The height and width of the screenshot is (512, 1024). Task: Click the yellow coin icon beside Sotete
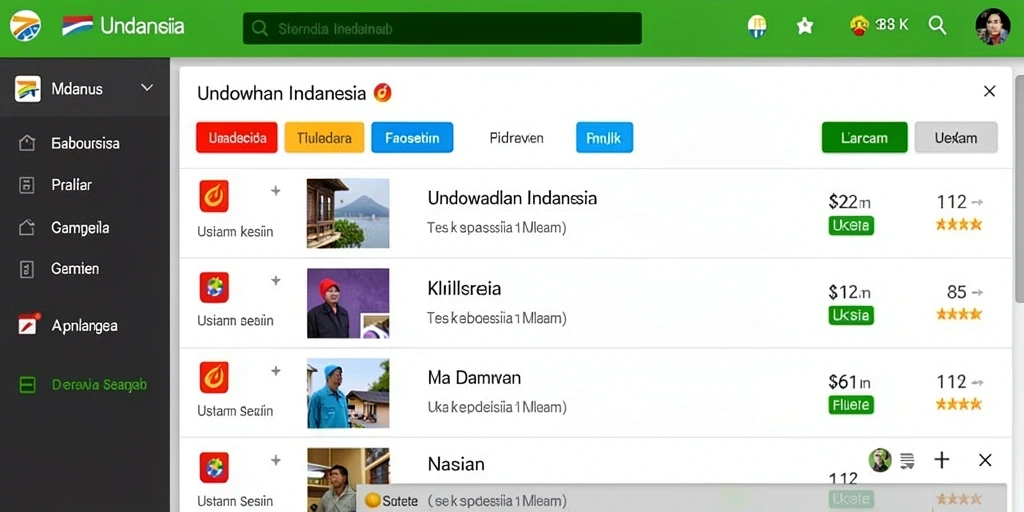[373, 500]
